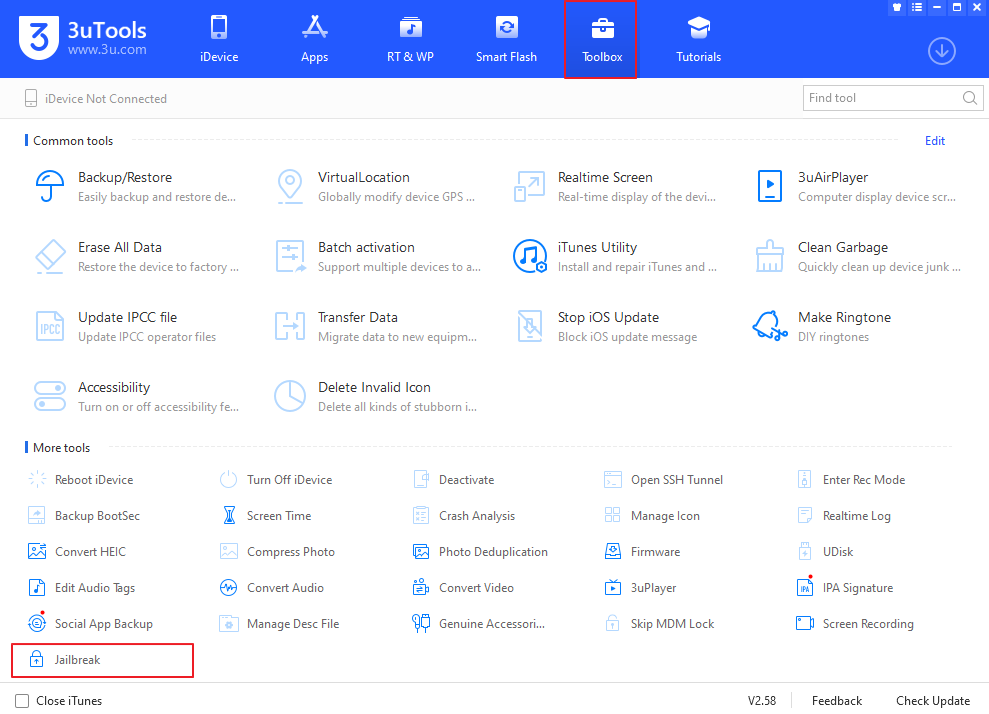The image size is (989, 714).
Task: Click the skin shirt icon in title bar
Action: [x=897, y=8]
